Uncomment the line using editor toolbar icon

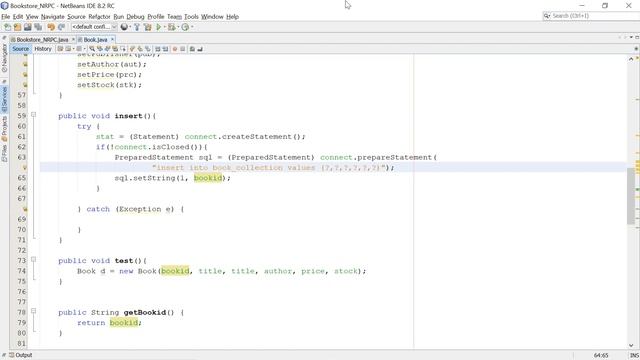point(200,49)
